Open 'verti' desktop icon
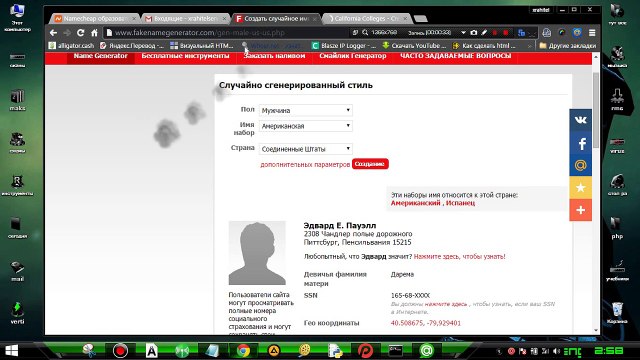Image resolution: width=640 pixels, height=360 pixels. [17, 313]
